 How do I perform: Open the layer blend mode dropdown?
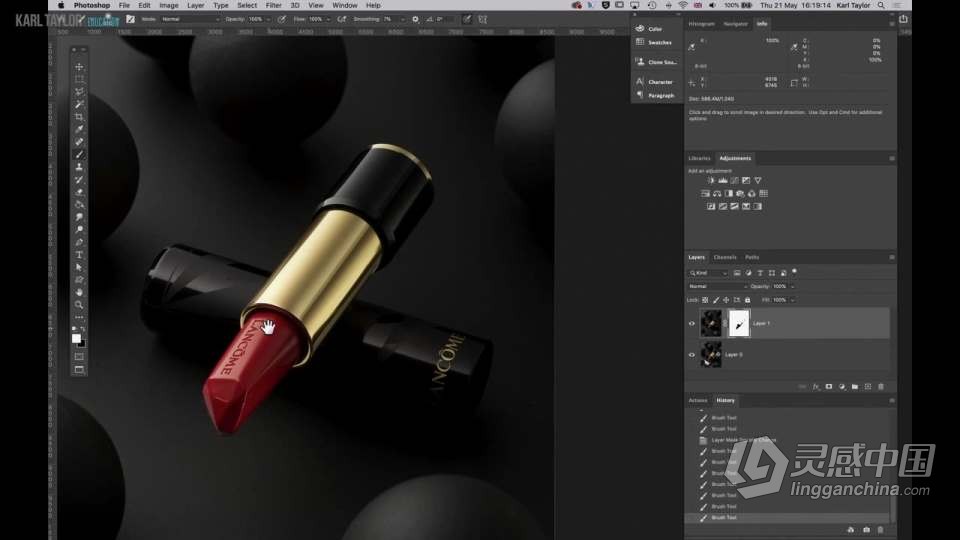(718, 287)
